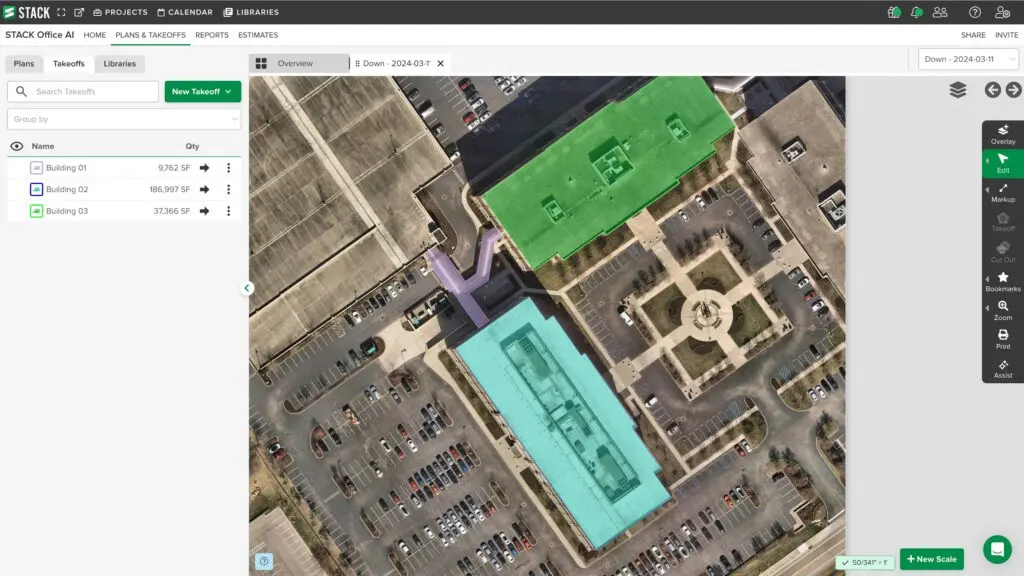Viewport: 1024px width, 576px height.
Task: Click the New Scale button
Action: tap(932, 559)
